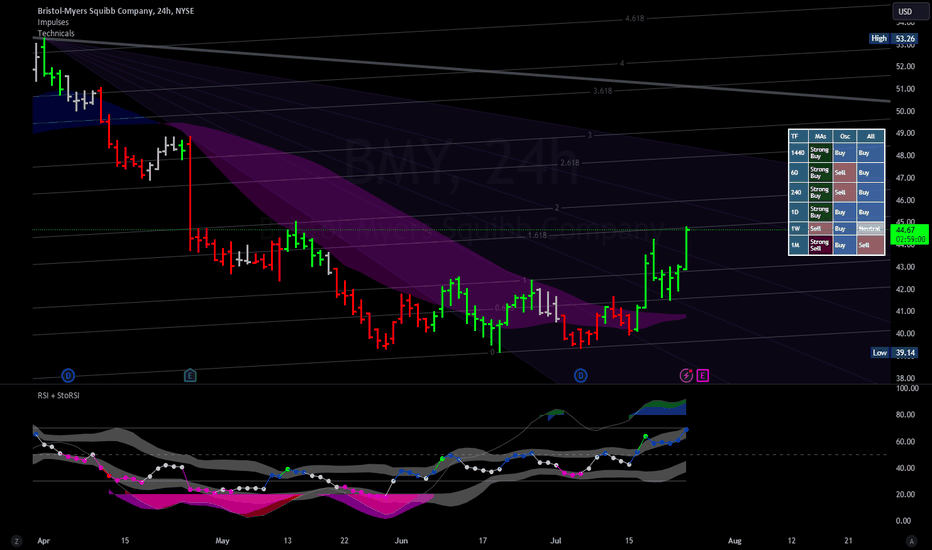Click the 240 timeframe cell
Screen dimensions: 932x550
pyautogui.click(x=798, y=192)
